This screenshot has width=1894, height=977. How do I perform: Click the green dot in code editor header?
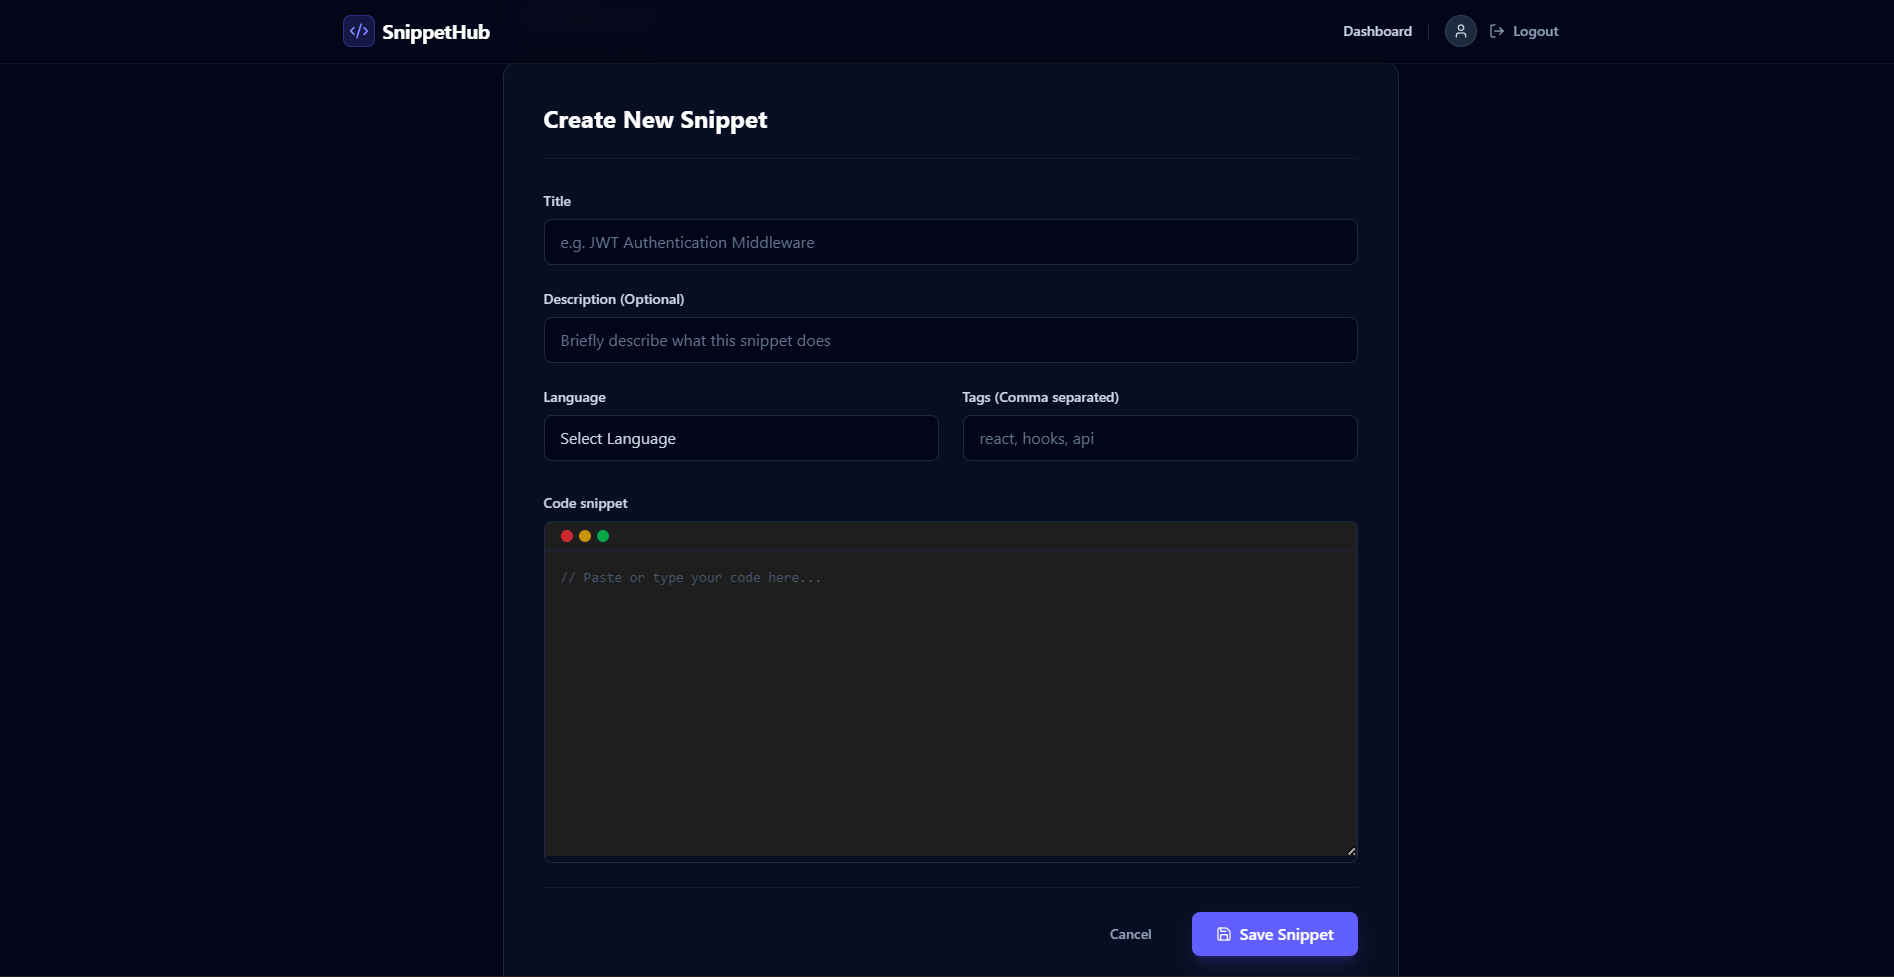point(603,536)
